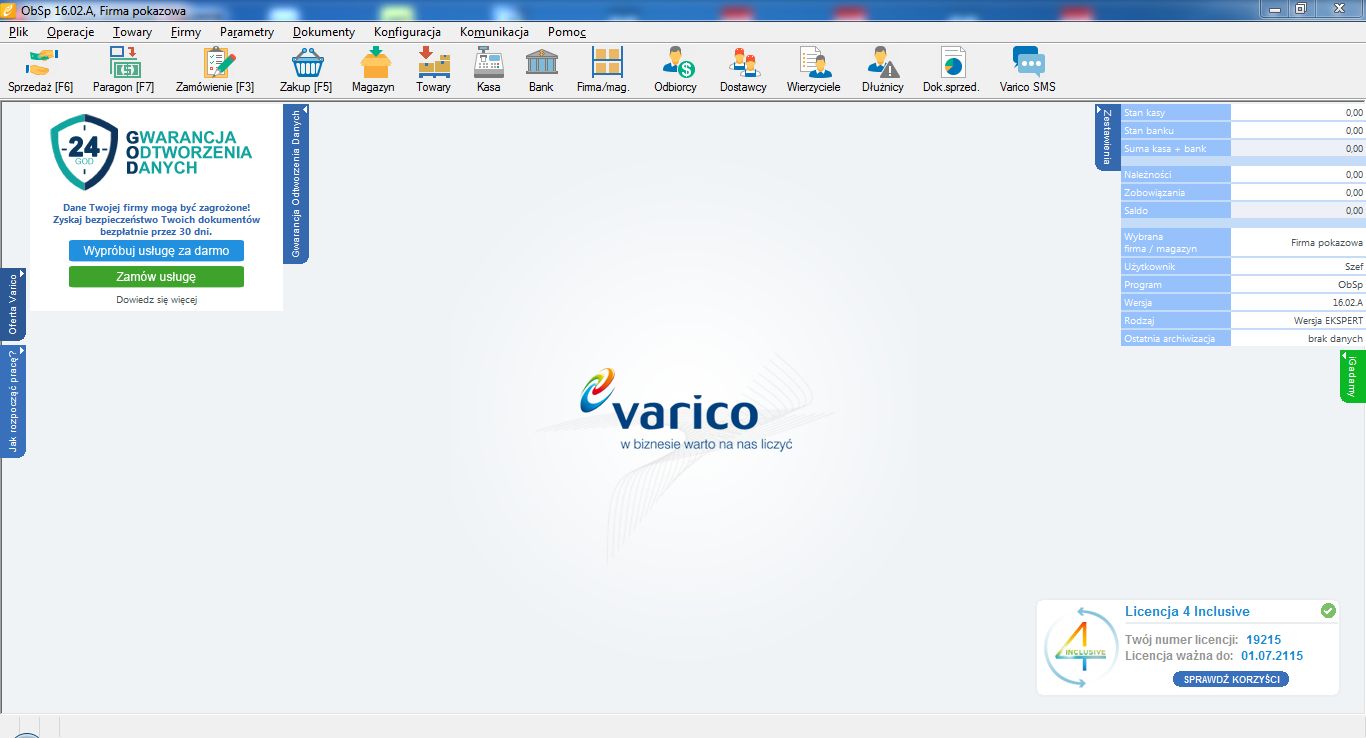Open the Parametry menu

(247, 32)
